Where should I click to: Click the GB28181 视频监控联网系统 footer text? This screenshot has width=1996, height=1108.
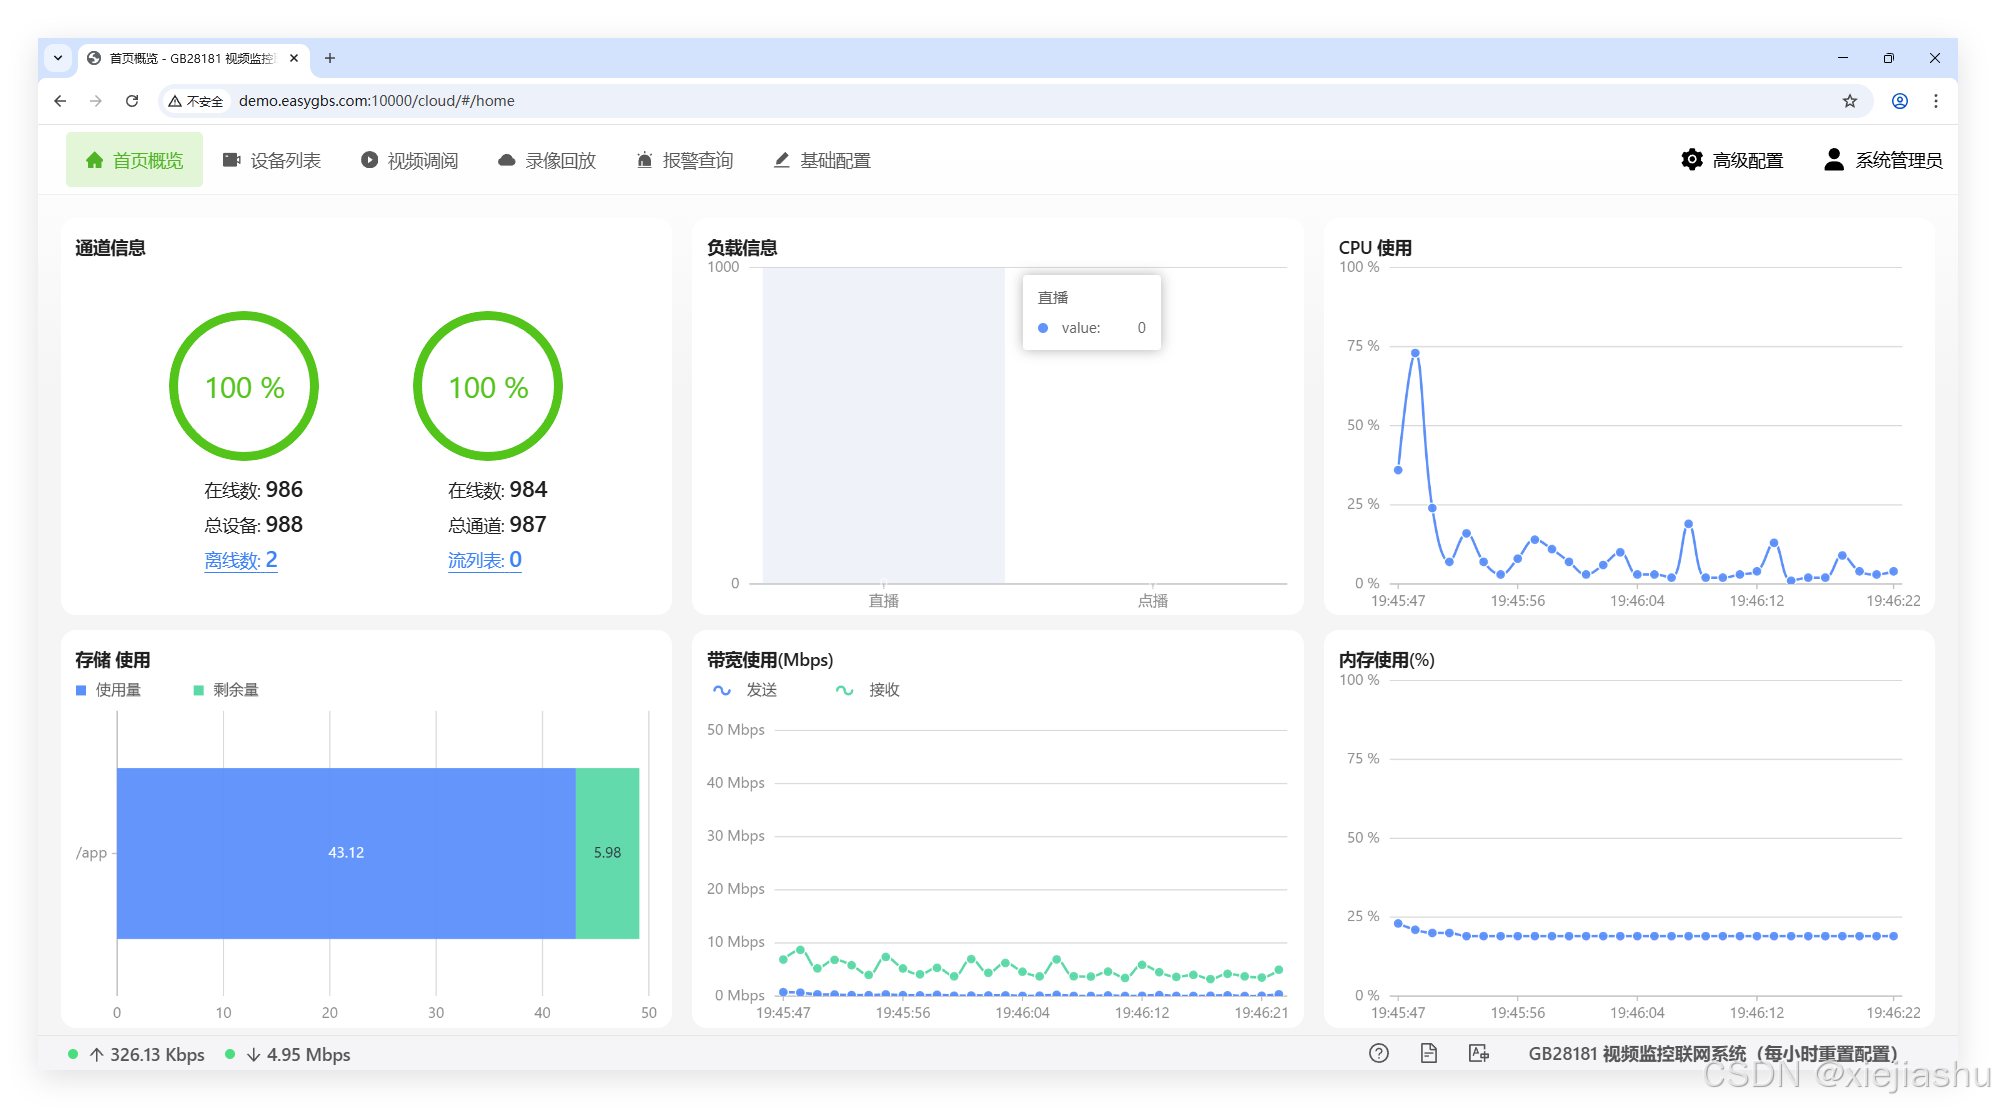(1713, 1054)
